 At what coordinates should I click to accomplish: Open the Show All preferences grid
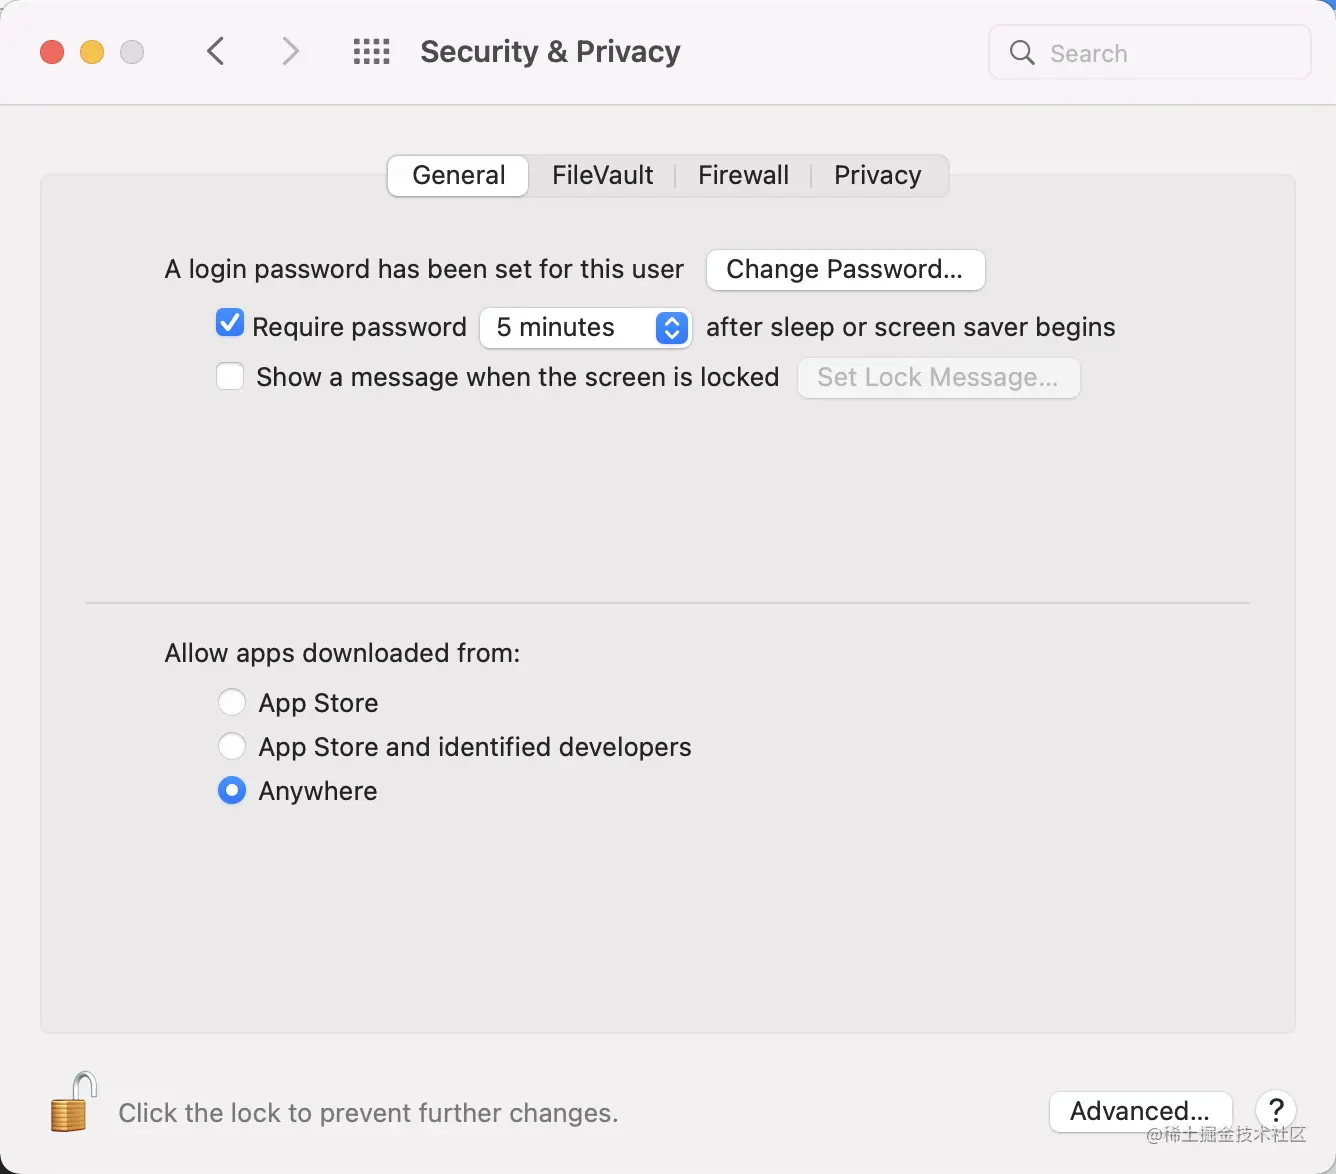click(x=372, y=52)
